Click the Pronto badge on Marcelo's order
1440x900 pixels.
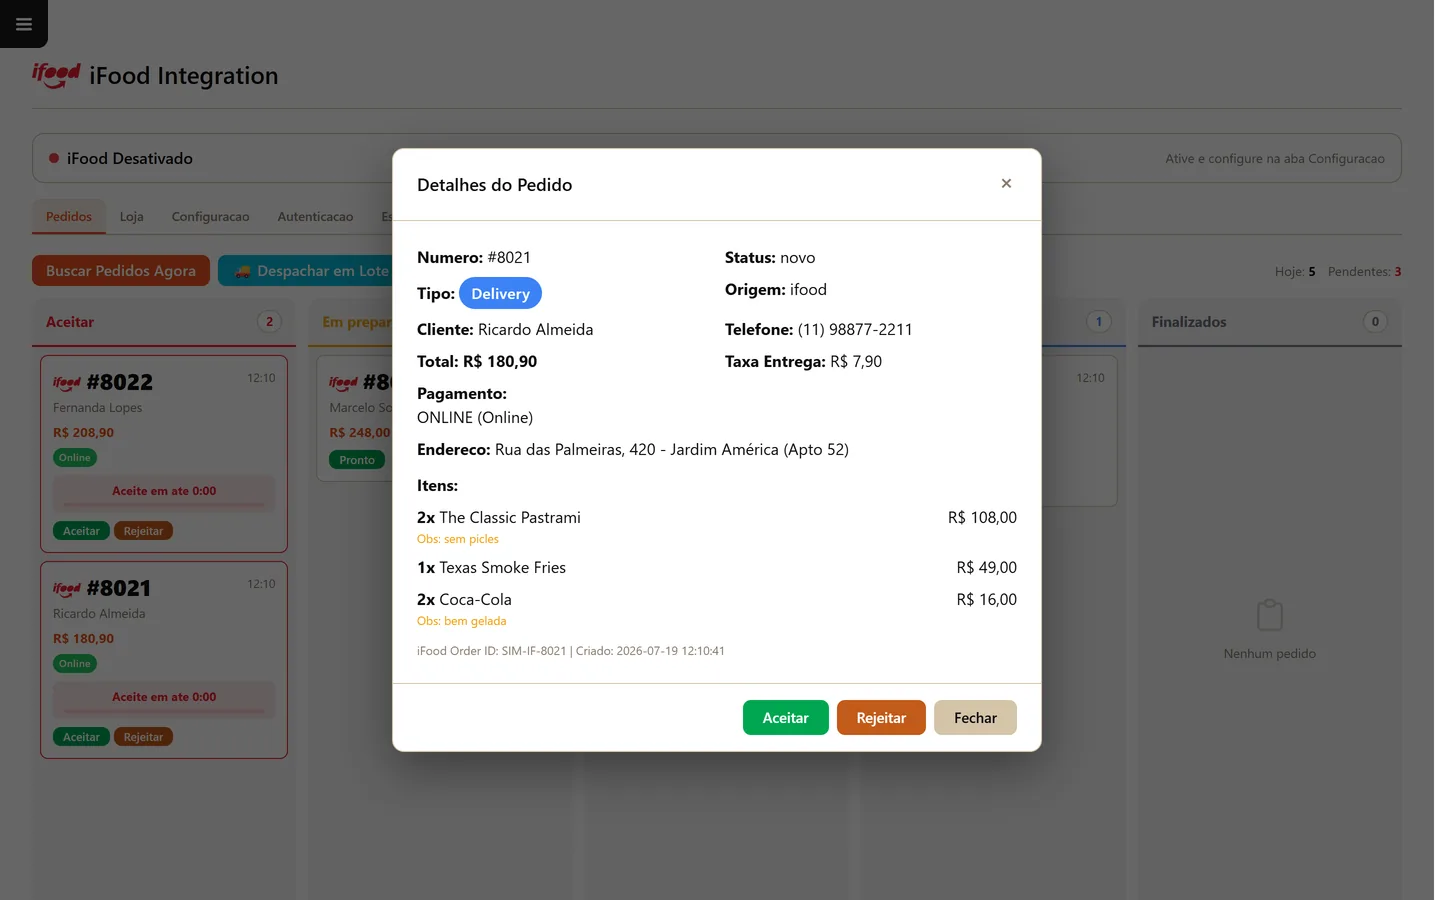click(357, 460)
